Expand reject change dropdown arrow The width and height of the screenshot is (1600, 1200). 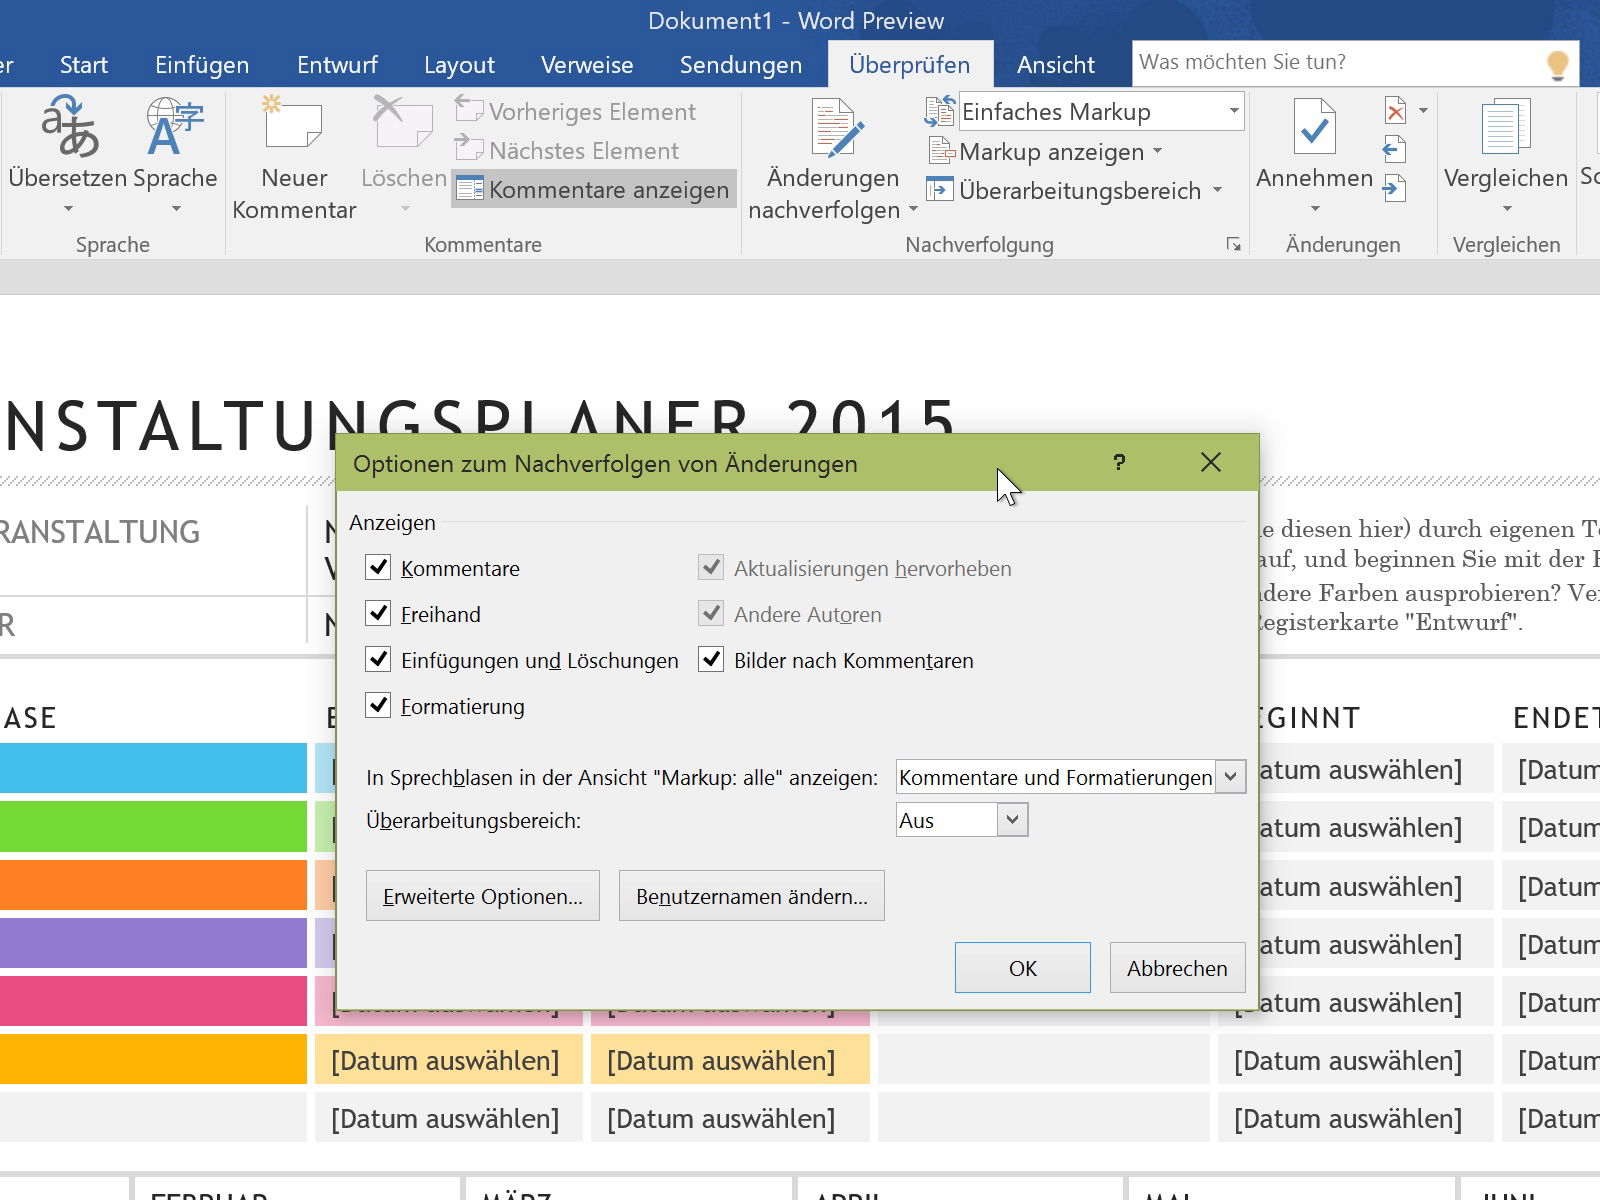[1423, 110]
